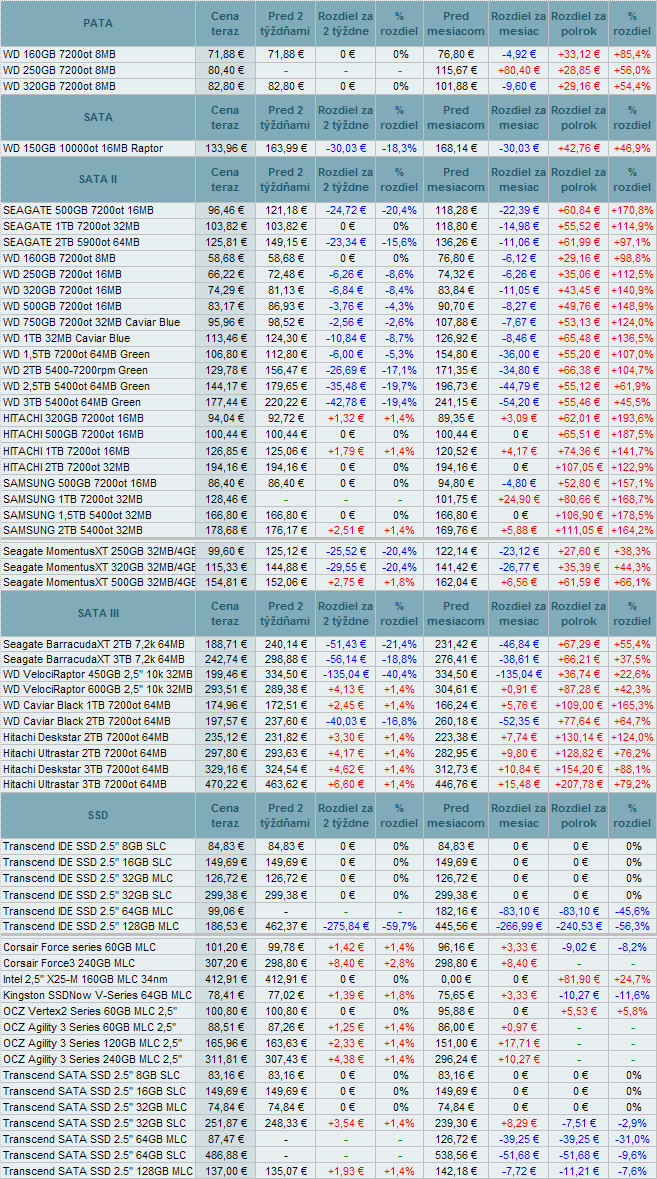Click the HITACHI 320GB 7200ot 16MB product name

(x=73, y=418)
